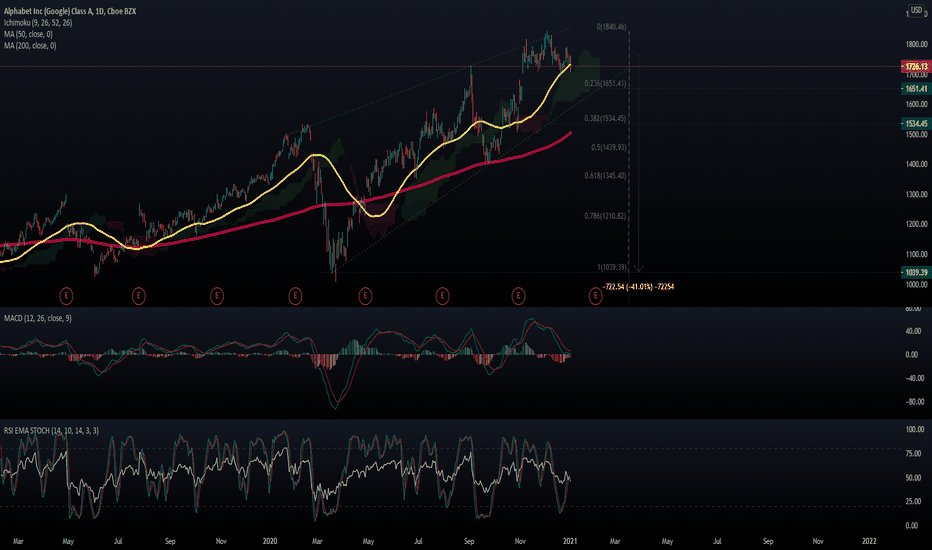Select the MACD (12, 26, close, 9) label

tap(38, 318)
